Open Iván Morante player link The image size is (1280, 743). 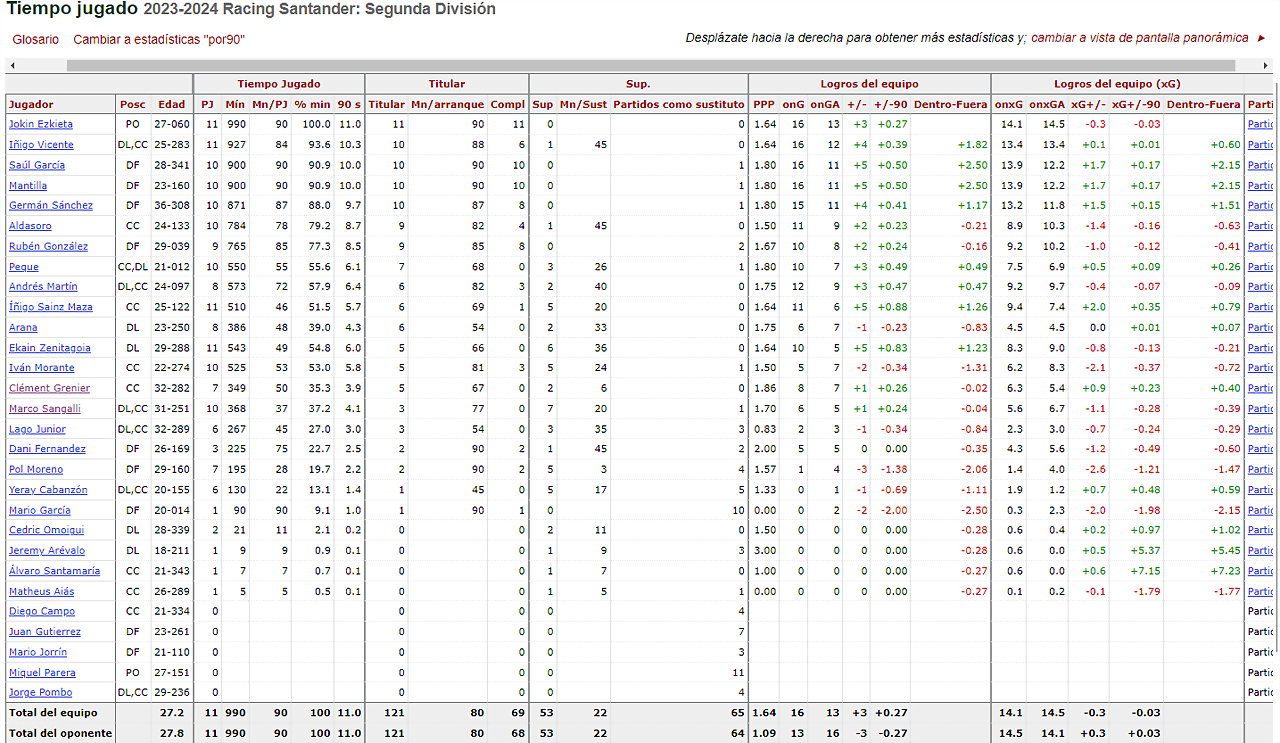pyautogui.click(x=42, y=368)
